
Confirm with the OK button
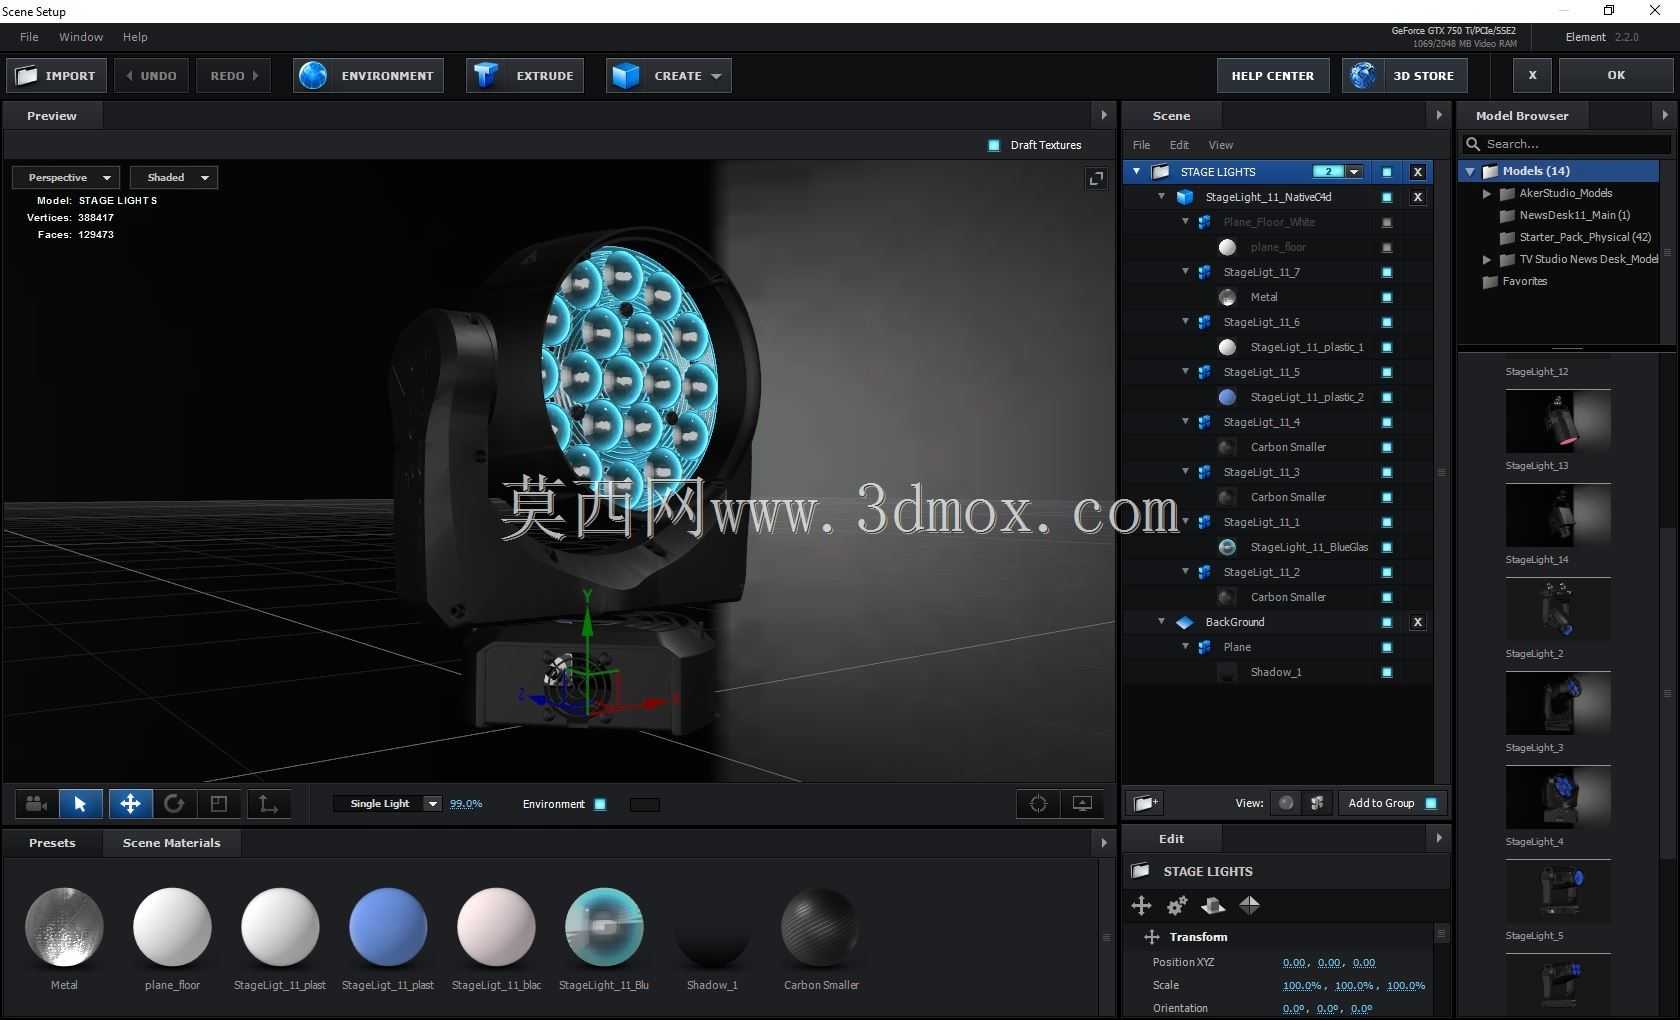click(x=1616, y=76)
